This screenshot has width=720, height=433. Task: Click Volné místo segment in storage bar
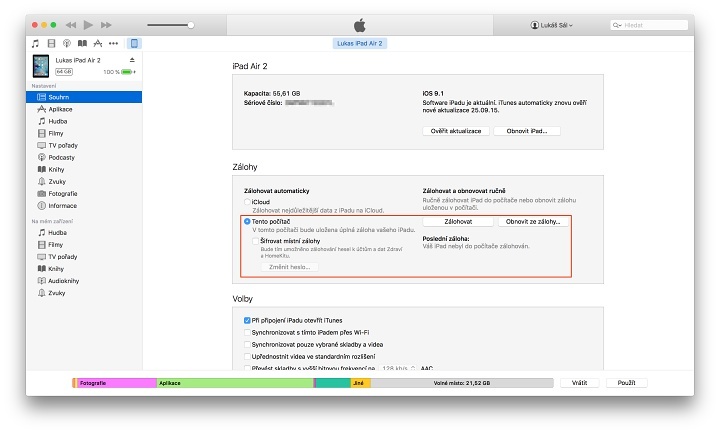click(x=462, y=383)
